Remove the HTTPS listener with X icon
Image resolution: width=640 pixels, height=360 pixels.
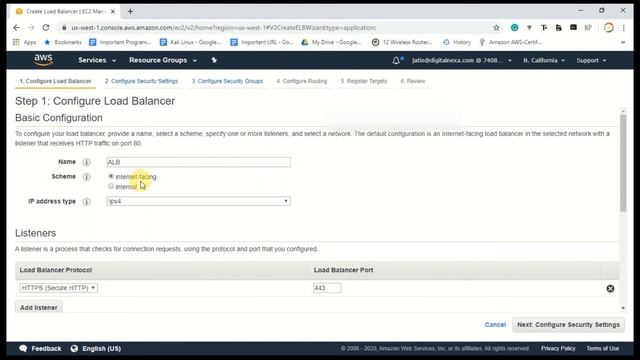pyautogui.click(x=610, y=289)
